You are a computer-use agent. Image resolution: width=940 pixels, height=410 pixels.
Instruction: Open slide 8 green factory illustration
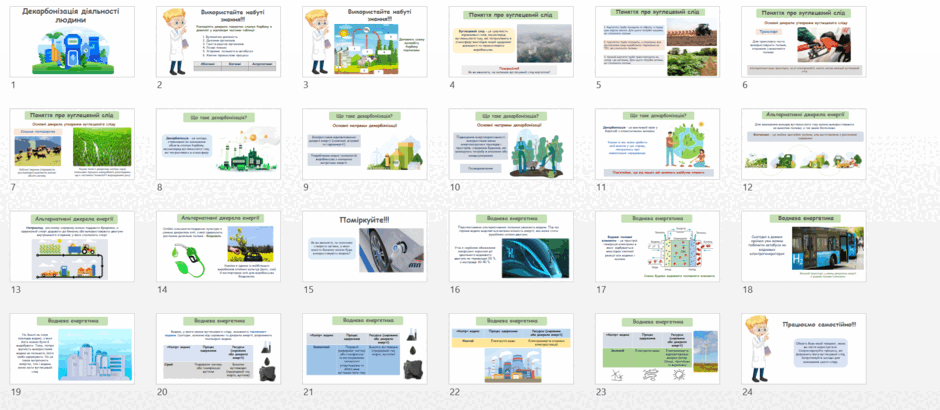click(218, 144)
